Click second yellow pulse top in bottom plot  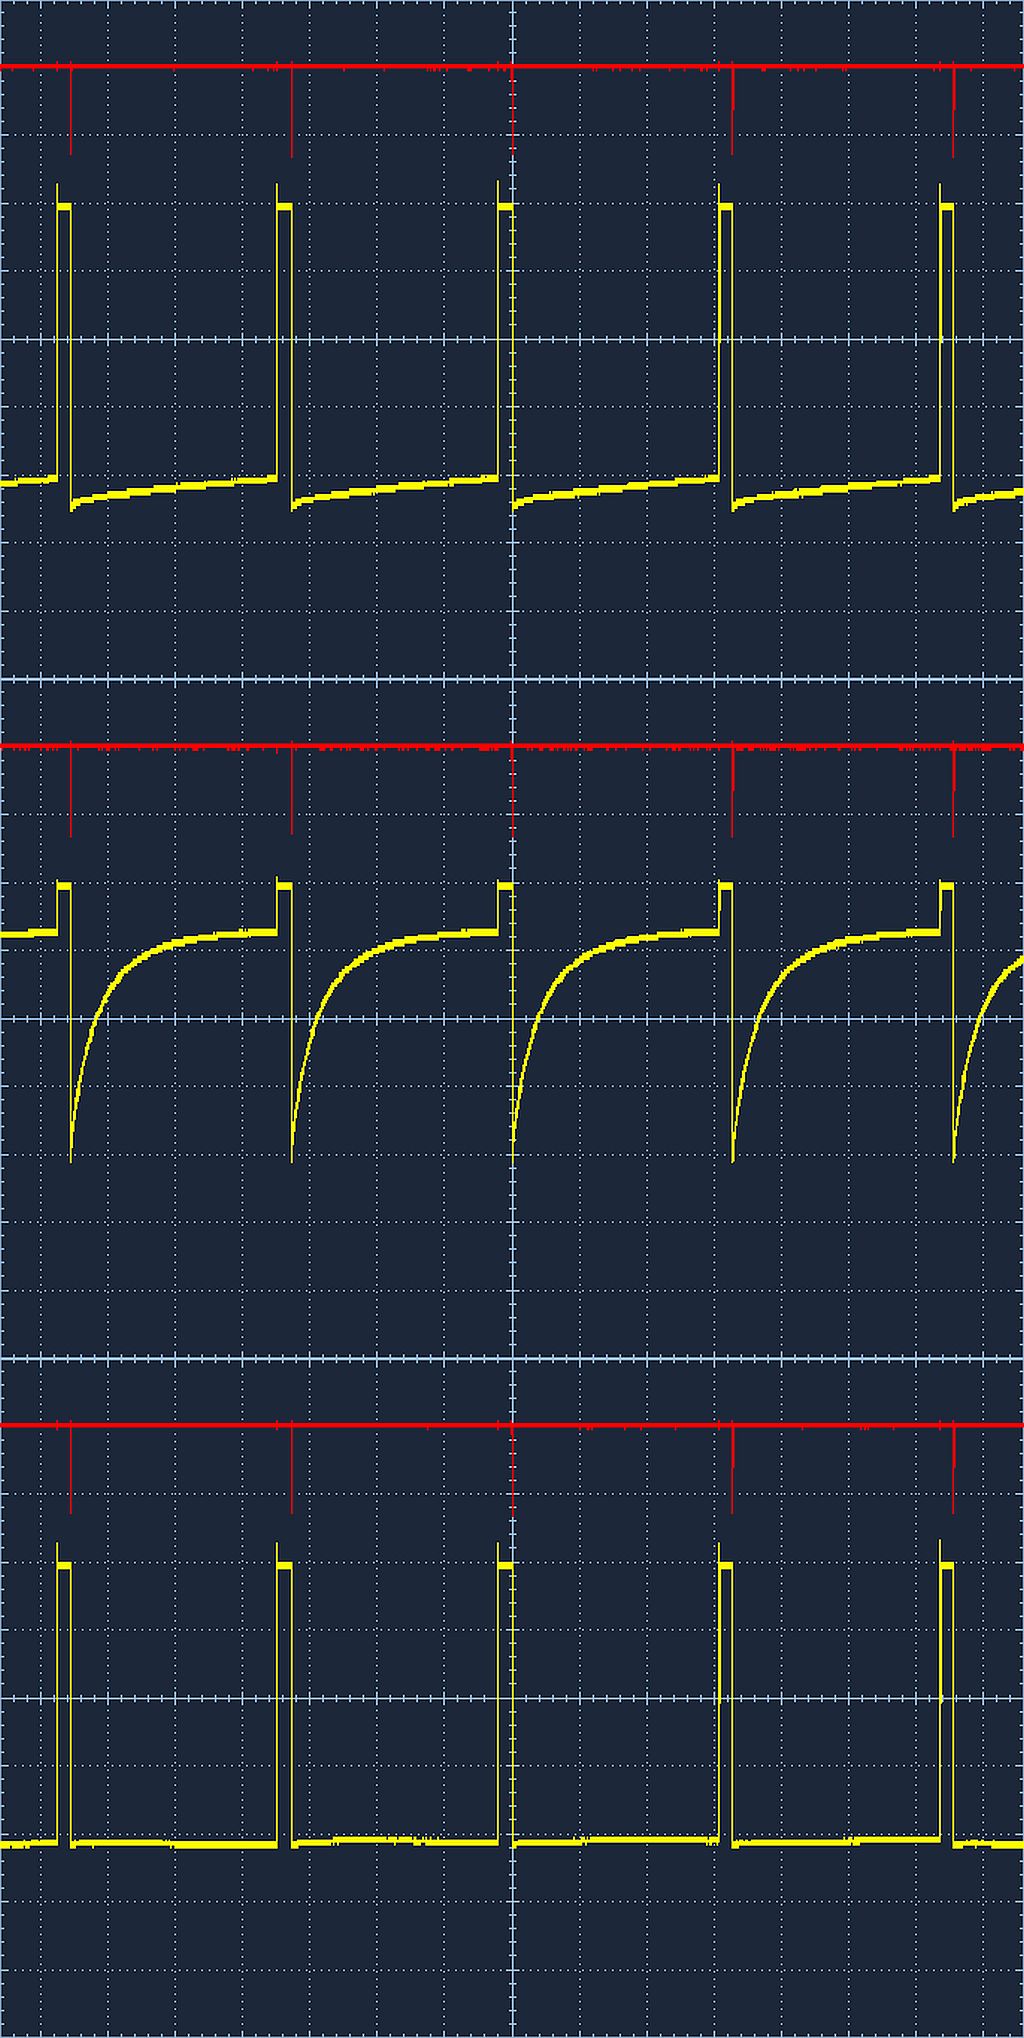click(x=284, y=1564)
